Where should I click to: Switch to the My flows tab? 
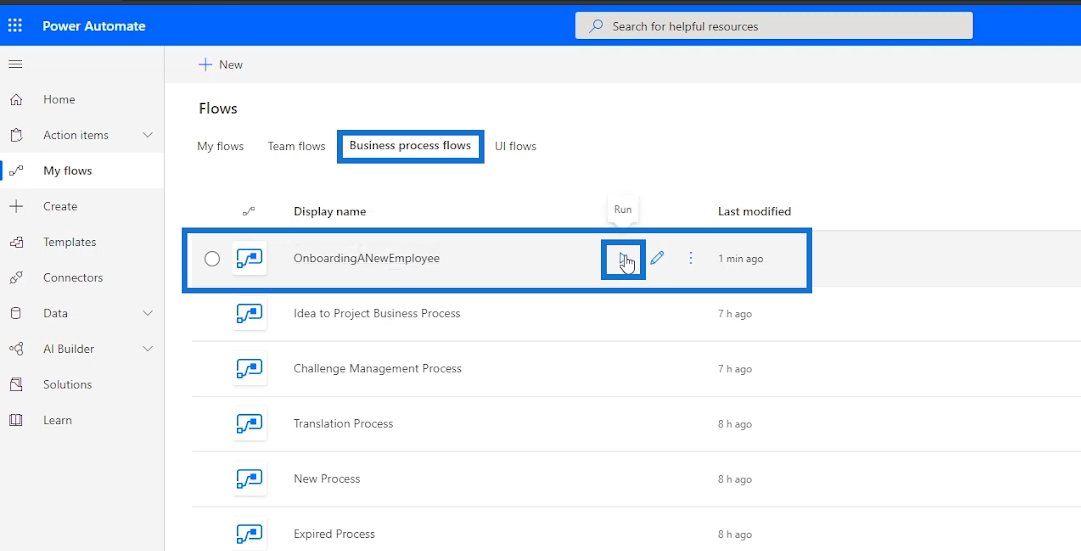click(x=221, y=146)
